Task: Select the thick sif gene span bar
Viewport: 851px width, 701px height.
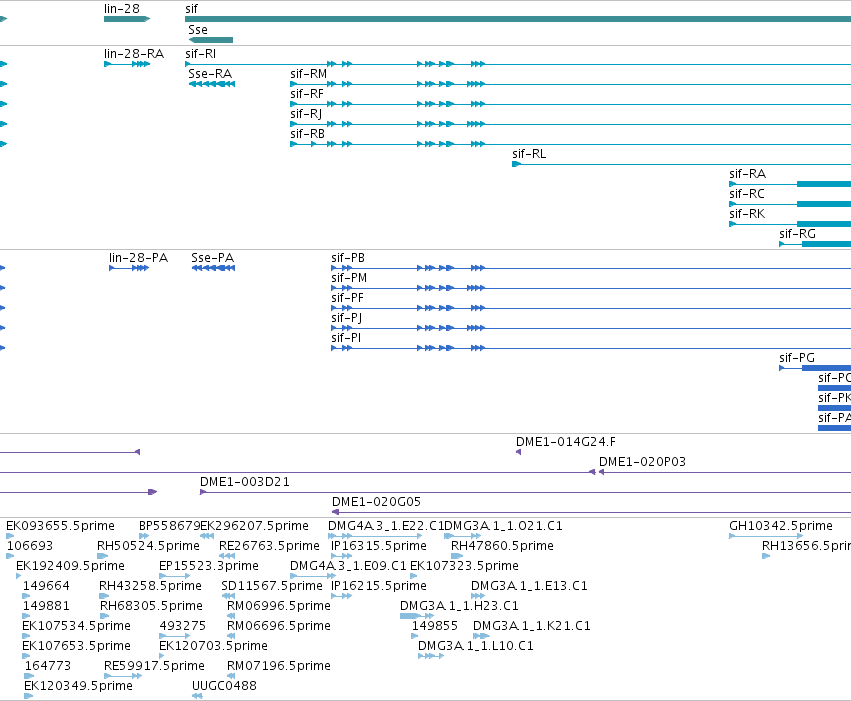Action: point(518,19)
